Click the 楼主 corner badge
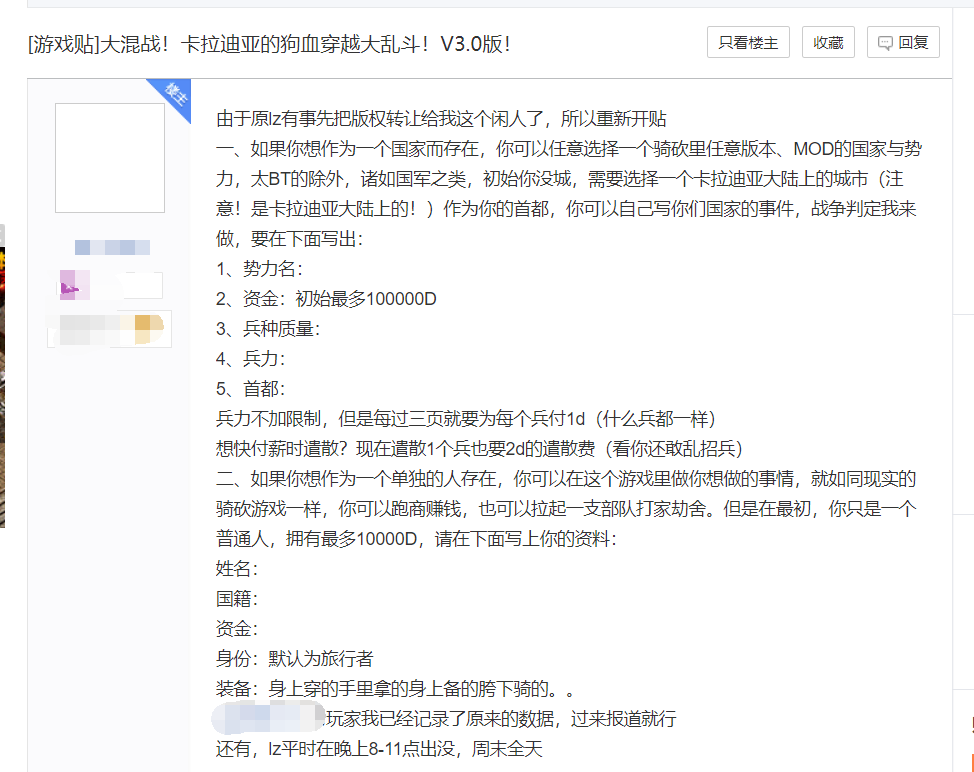This screenshot has height=772, width=974. [x=175, y=96]
